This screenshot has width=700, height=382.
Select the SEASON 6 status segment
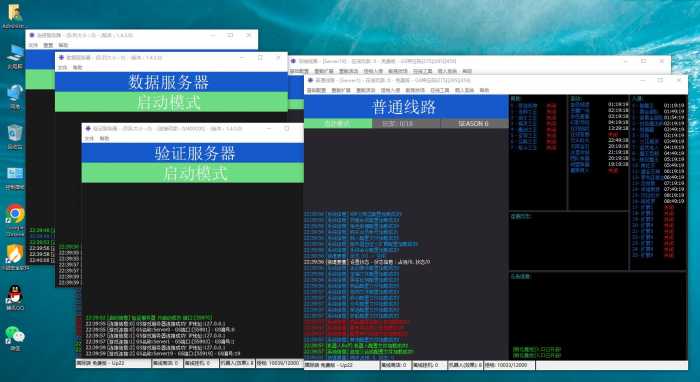pyautogui.click(x=475, y=124)
